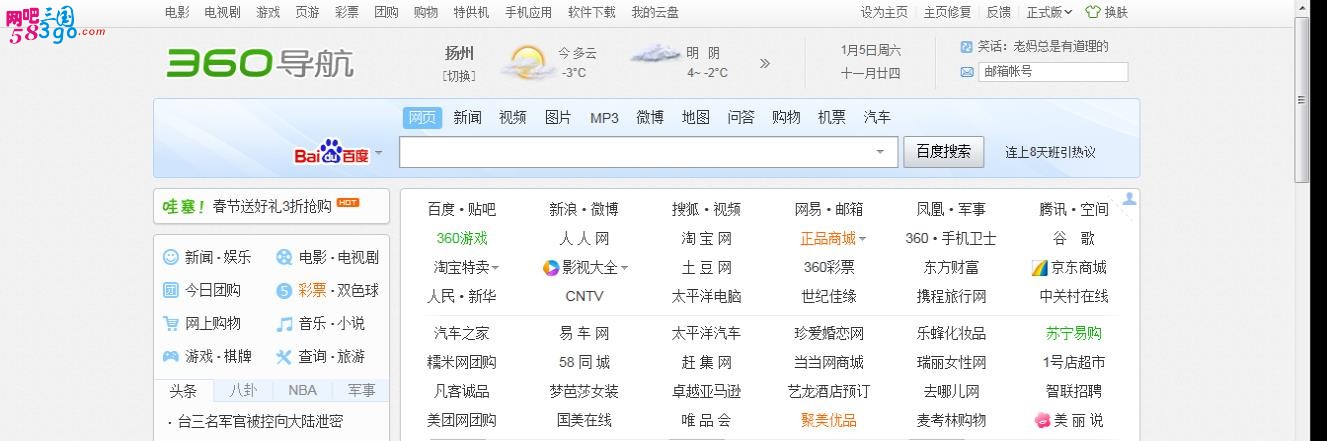Click the 网上购物 cart icon
Image resolution: width=1327 pixels, height=441 pixels.
click(x=171, y=323)
